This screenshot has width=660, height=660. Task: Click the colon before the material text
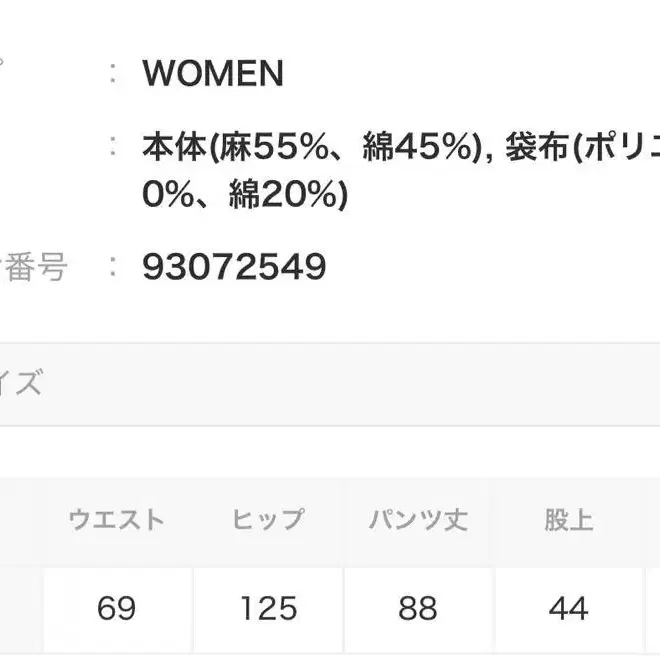tap(116, 147)
